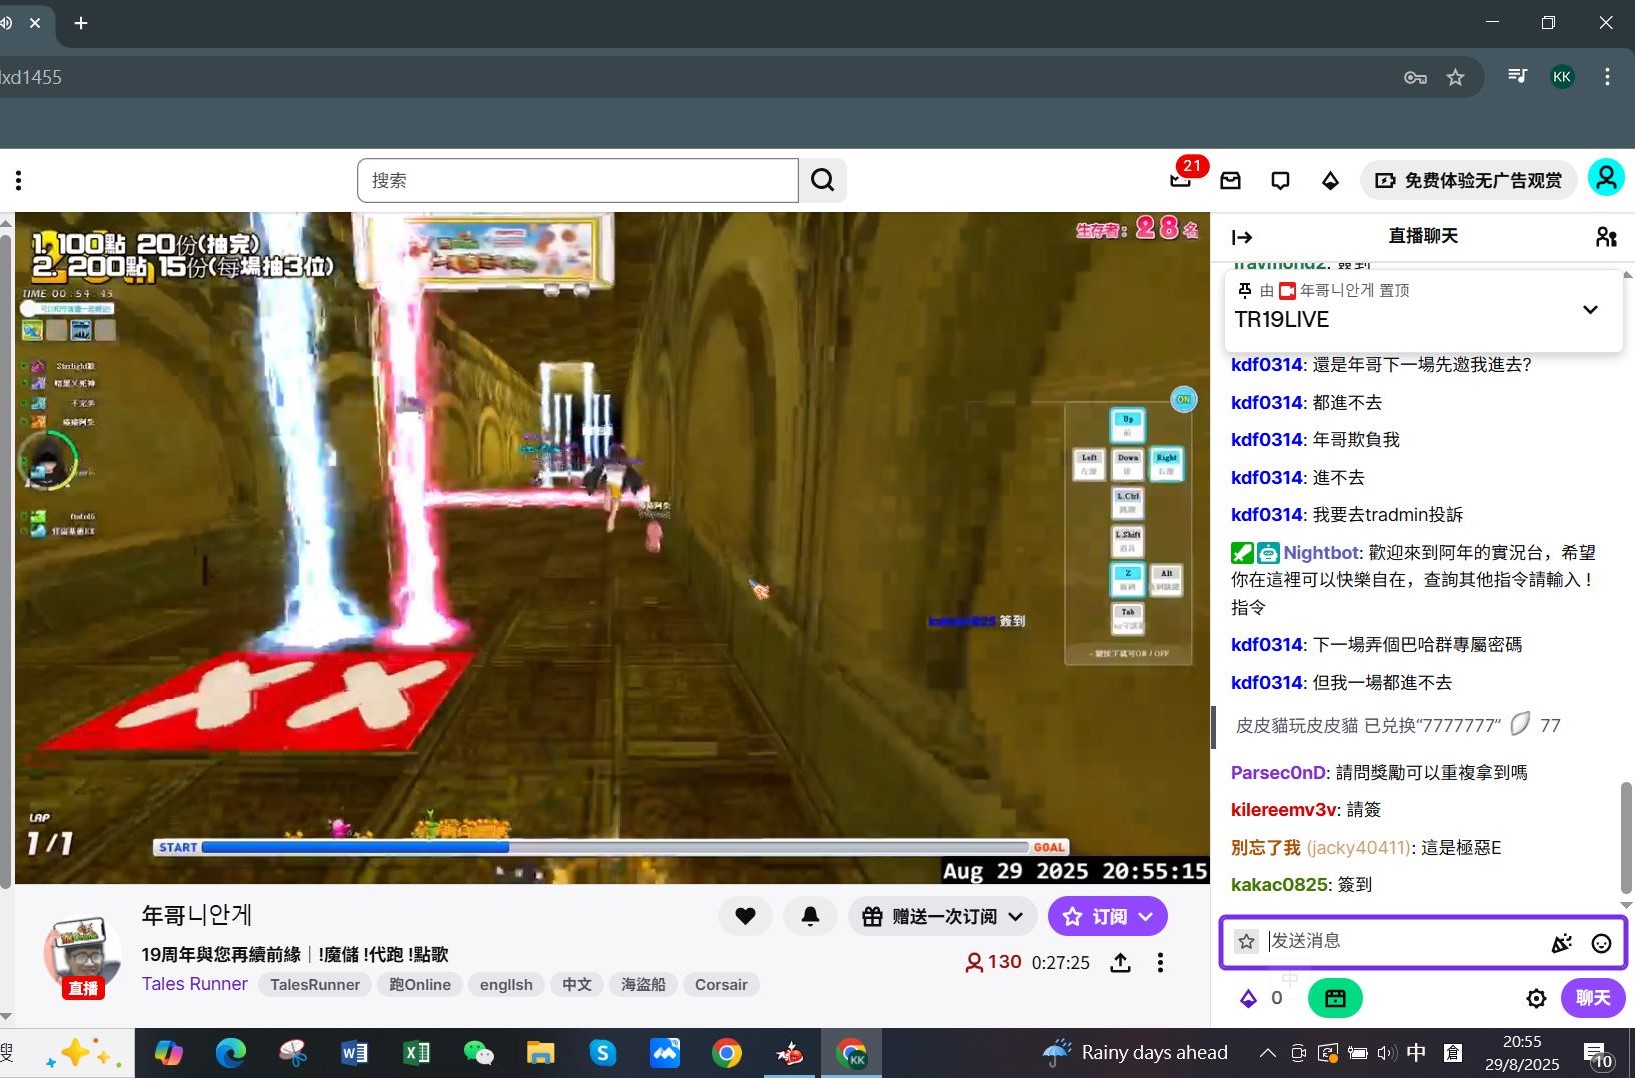This screenshot has height=1078, width=1636.
Task: Toggle follow with the heart button
Action: pyautogui.click(x=745, y=916)
